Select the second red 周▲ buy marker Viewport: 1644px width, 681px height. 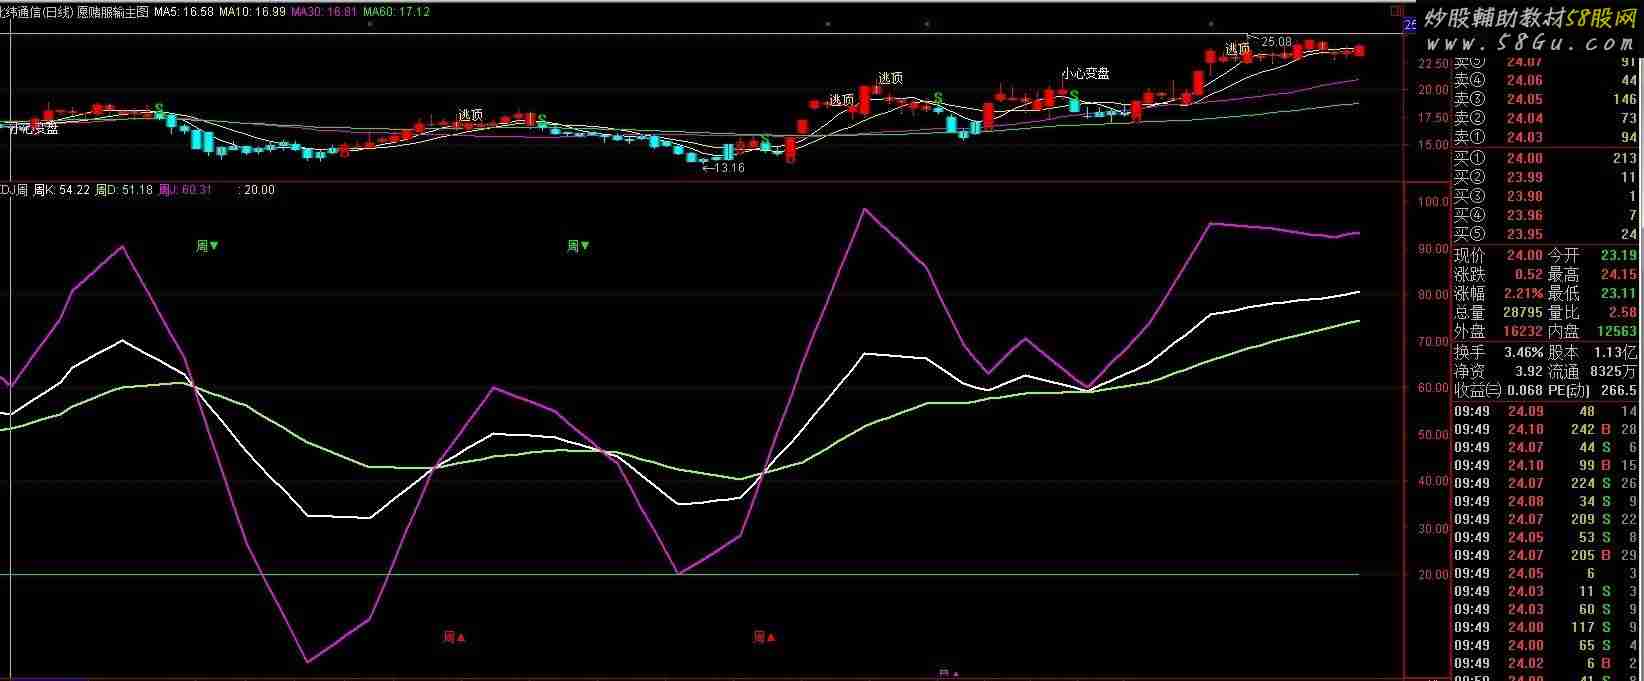click(x=765, y=636)
